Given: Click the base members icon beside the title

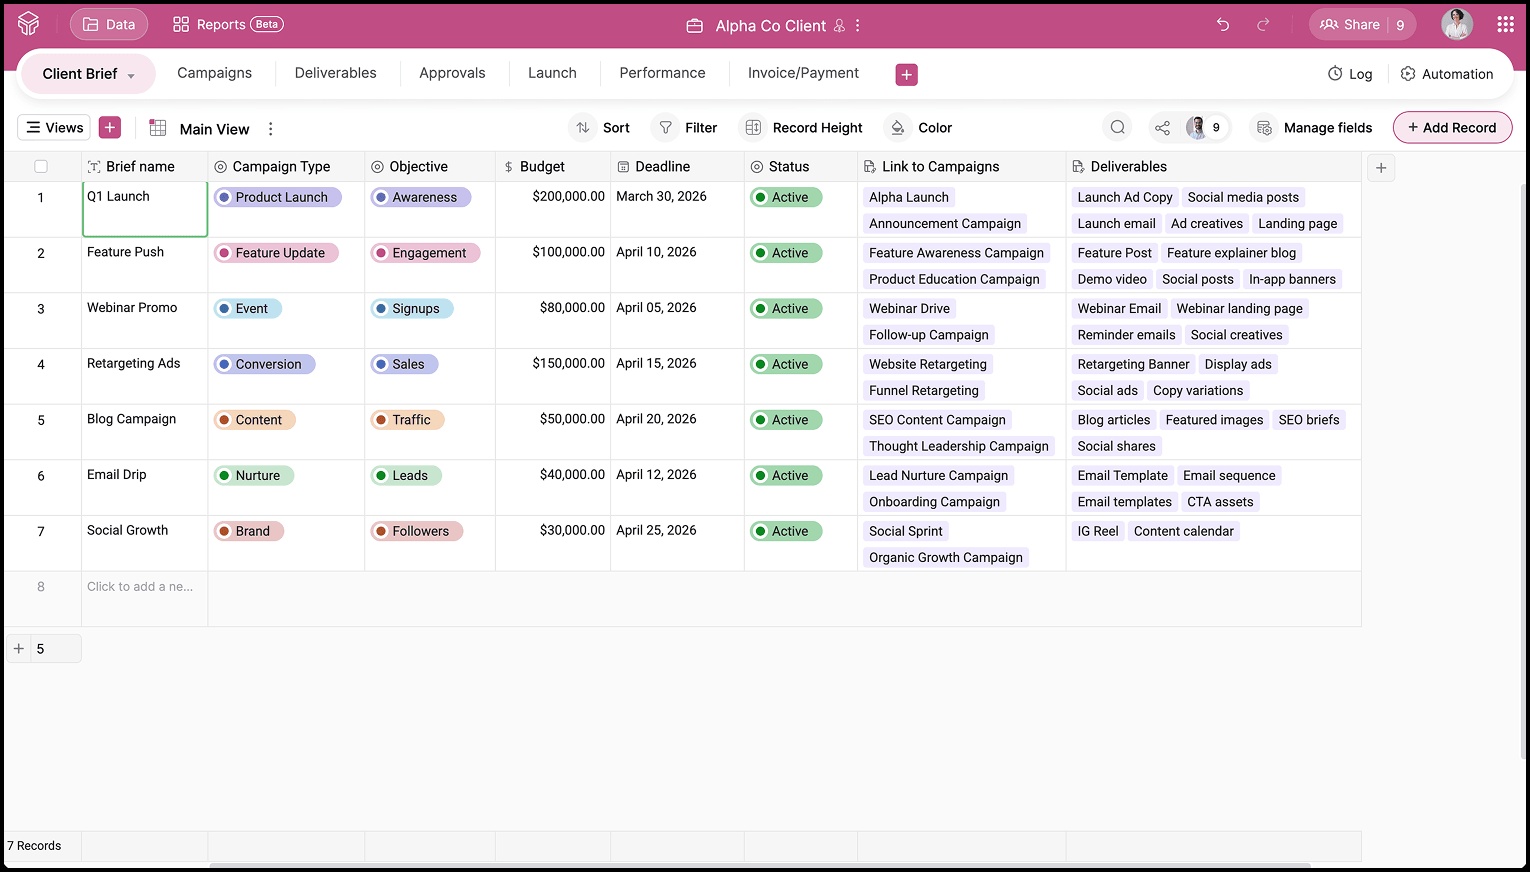Looking at the screenshot, I should point(839,26).
